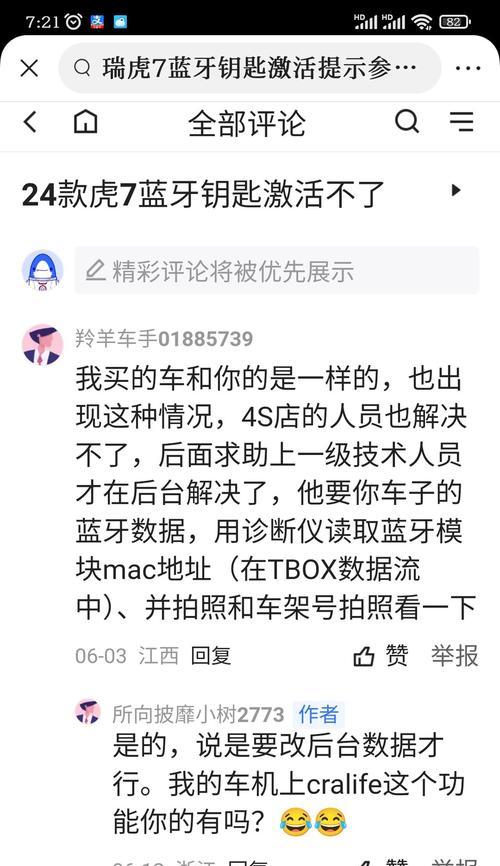Open the three-dot more options menu
The image size is (500, 866).
click(468, 68)
